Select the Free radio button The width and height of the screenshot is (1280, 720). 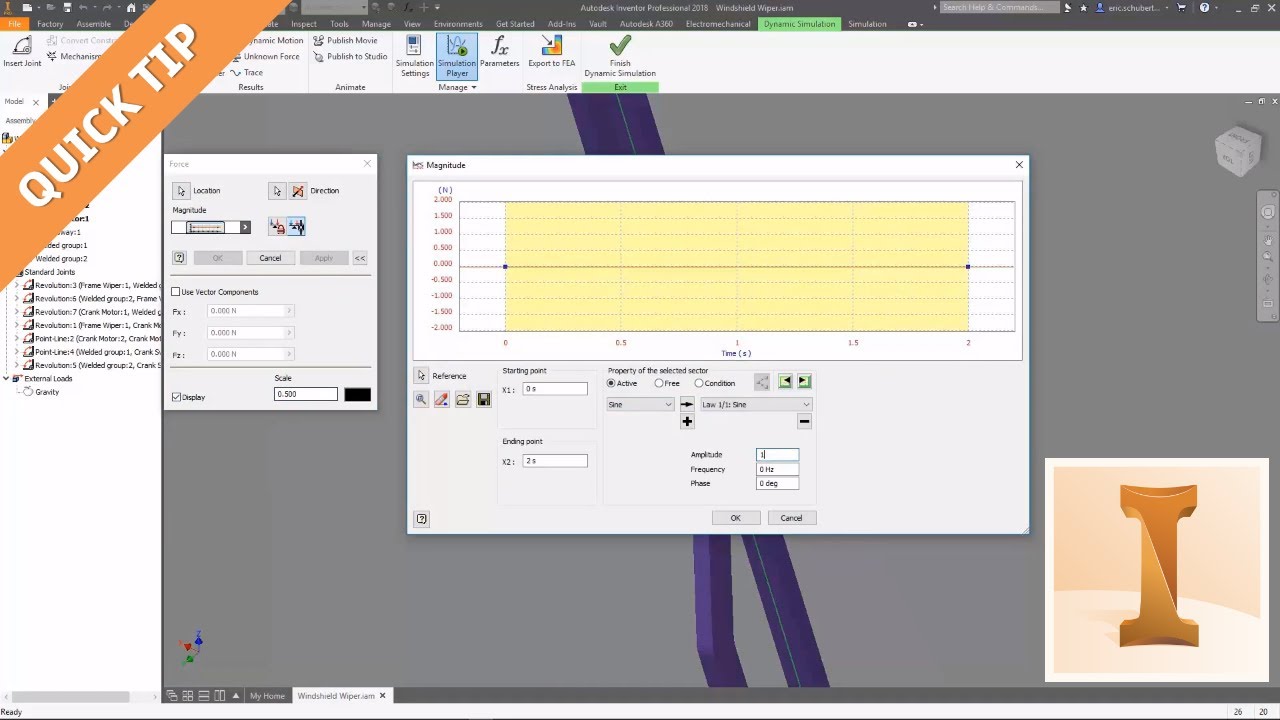coord(659,383)
